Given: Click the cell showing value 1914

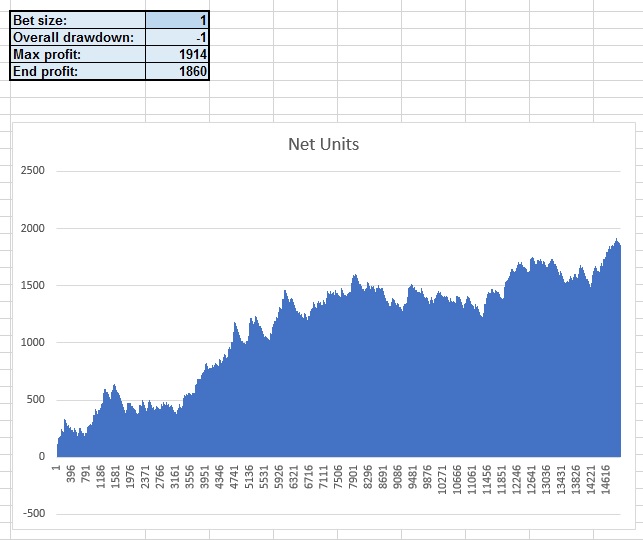Looking at the screenshot, I should tap(177, 55).
